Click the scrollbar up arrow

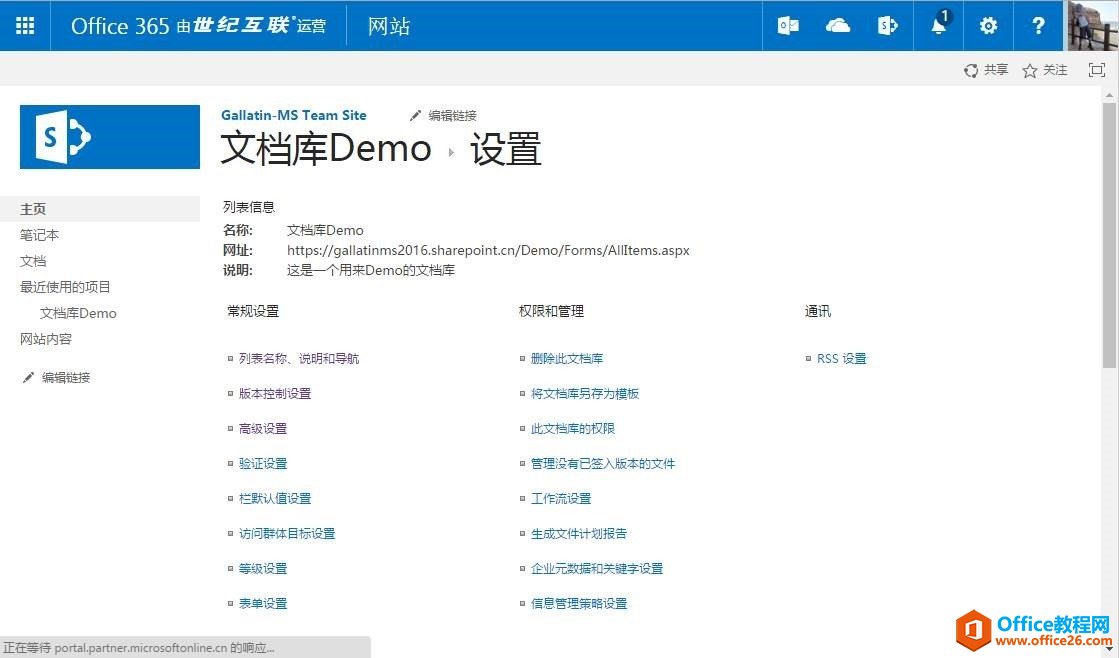1109,94
